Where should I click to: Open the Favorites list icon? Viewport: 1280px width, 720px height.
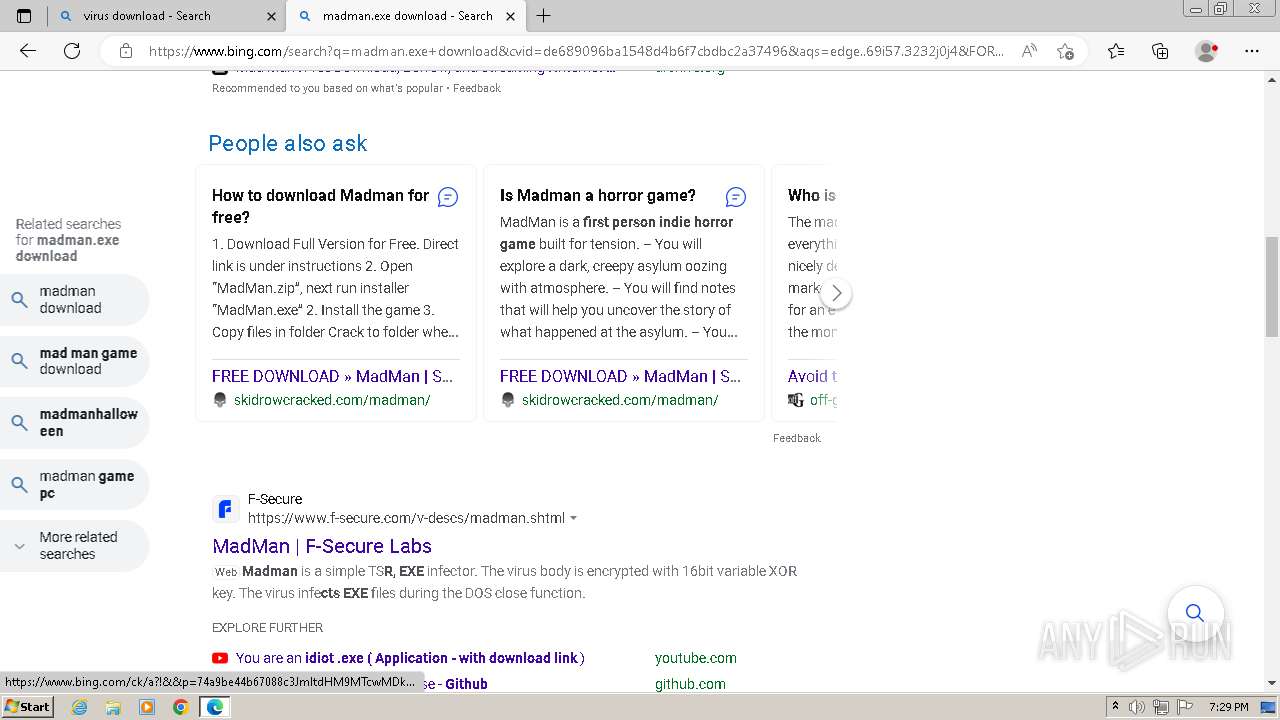1116,51
